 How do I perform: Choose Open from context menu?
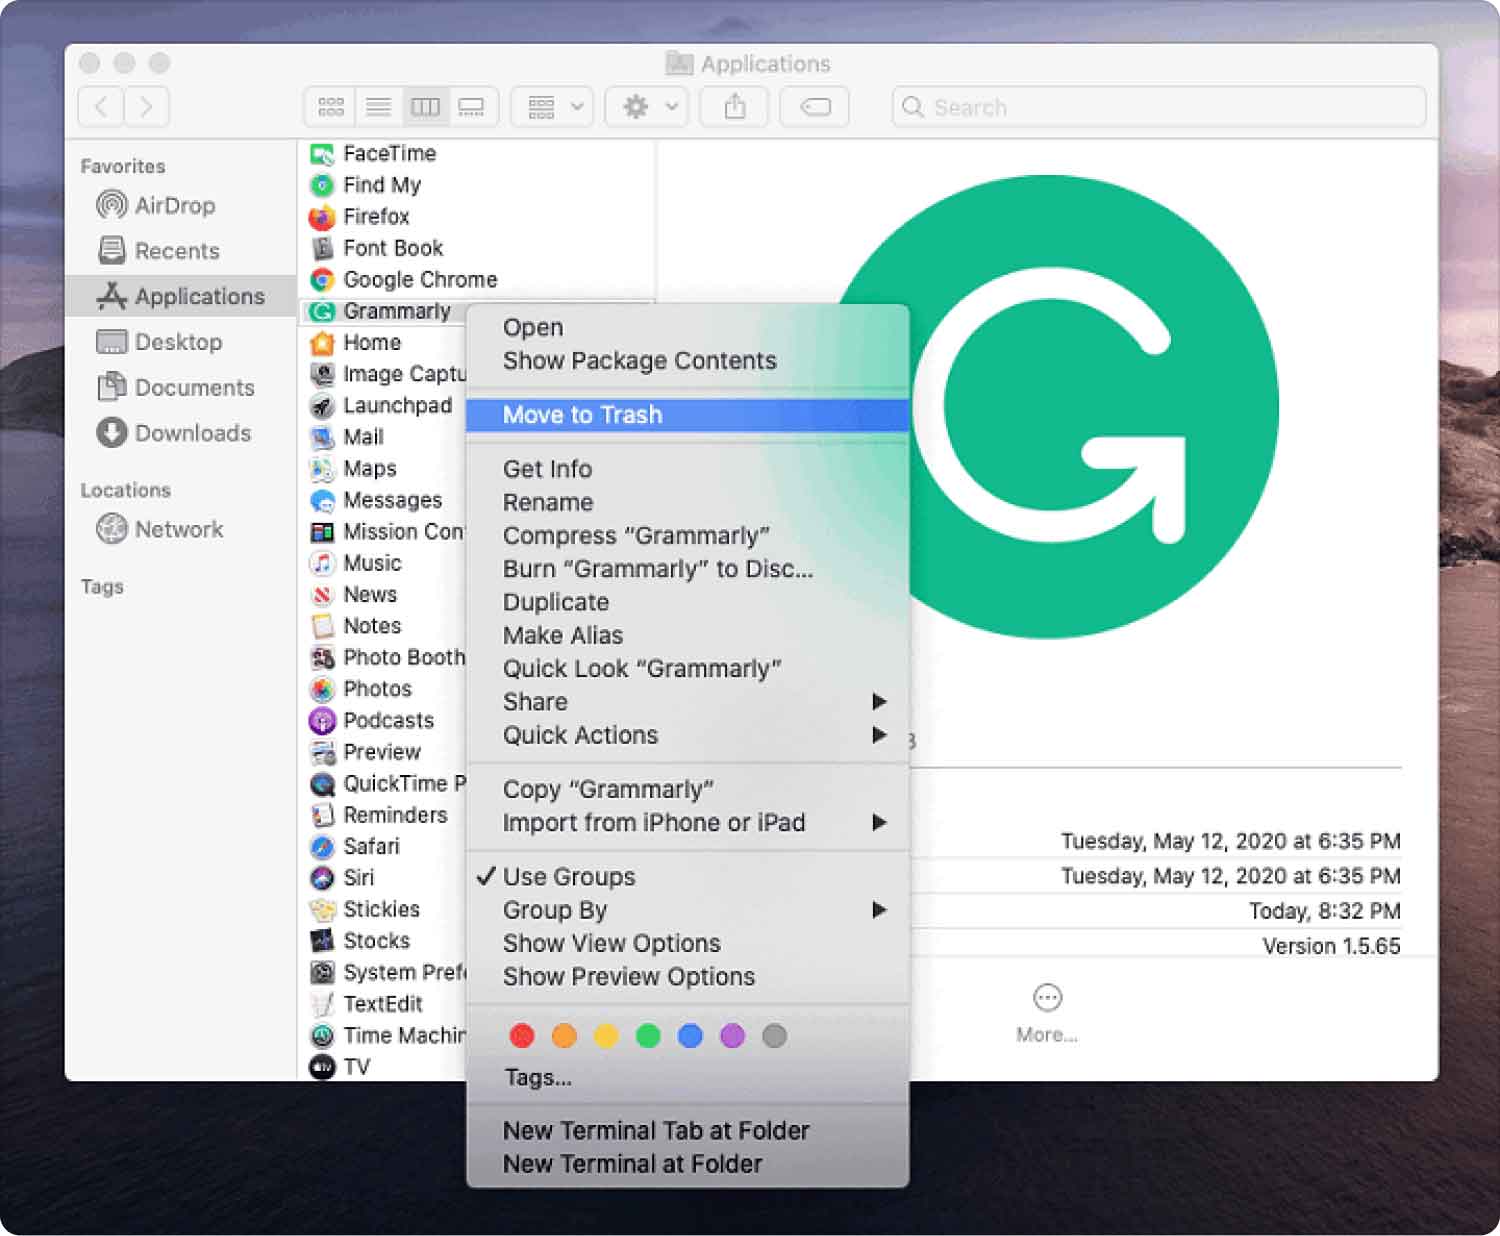(687, 328)
